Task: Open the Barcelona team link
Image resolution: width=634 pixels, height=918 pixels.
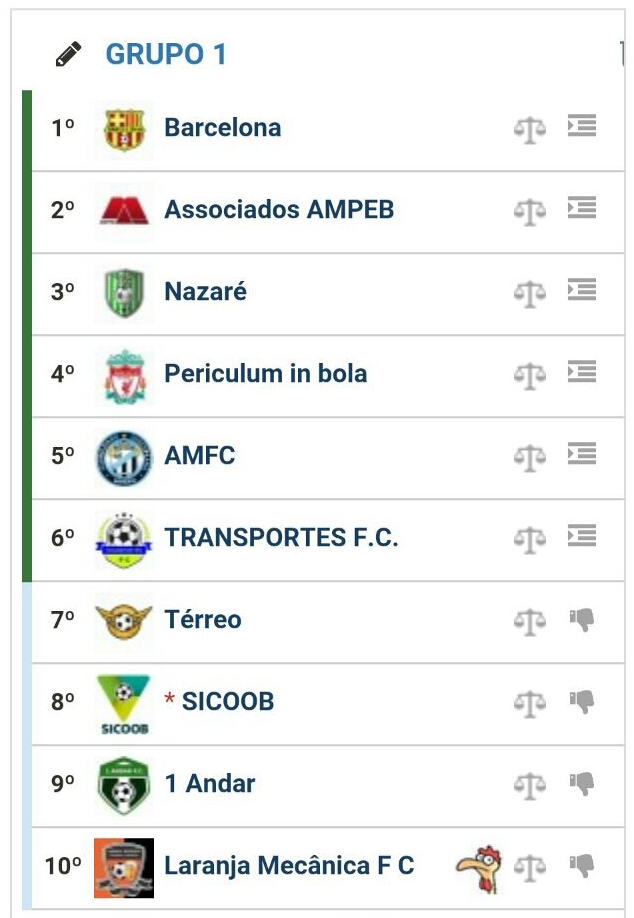Action: point(222,128)
